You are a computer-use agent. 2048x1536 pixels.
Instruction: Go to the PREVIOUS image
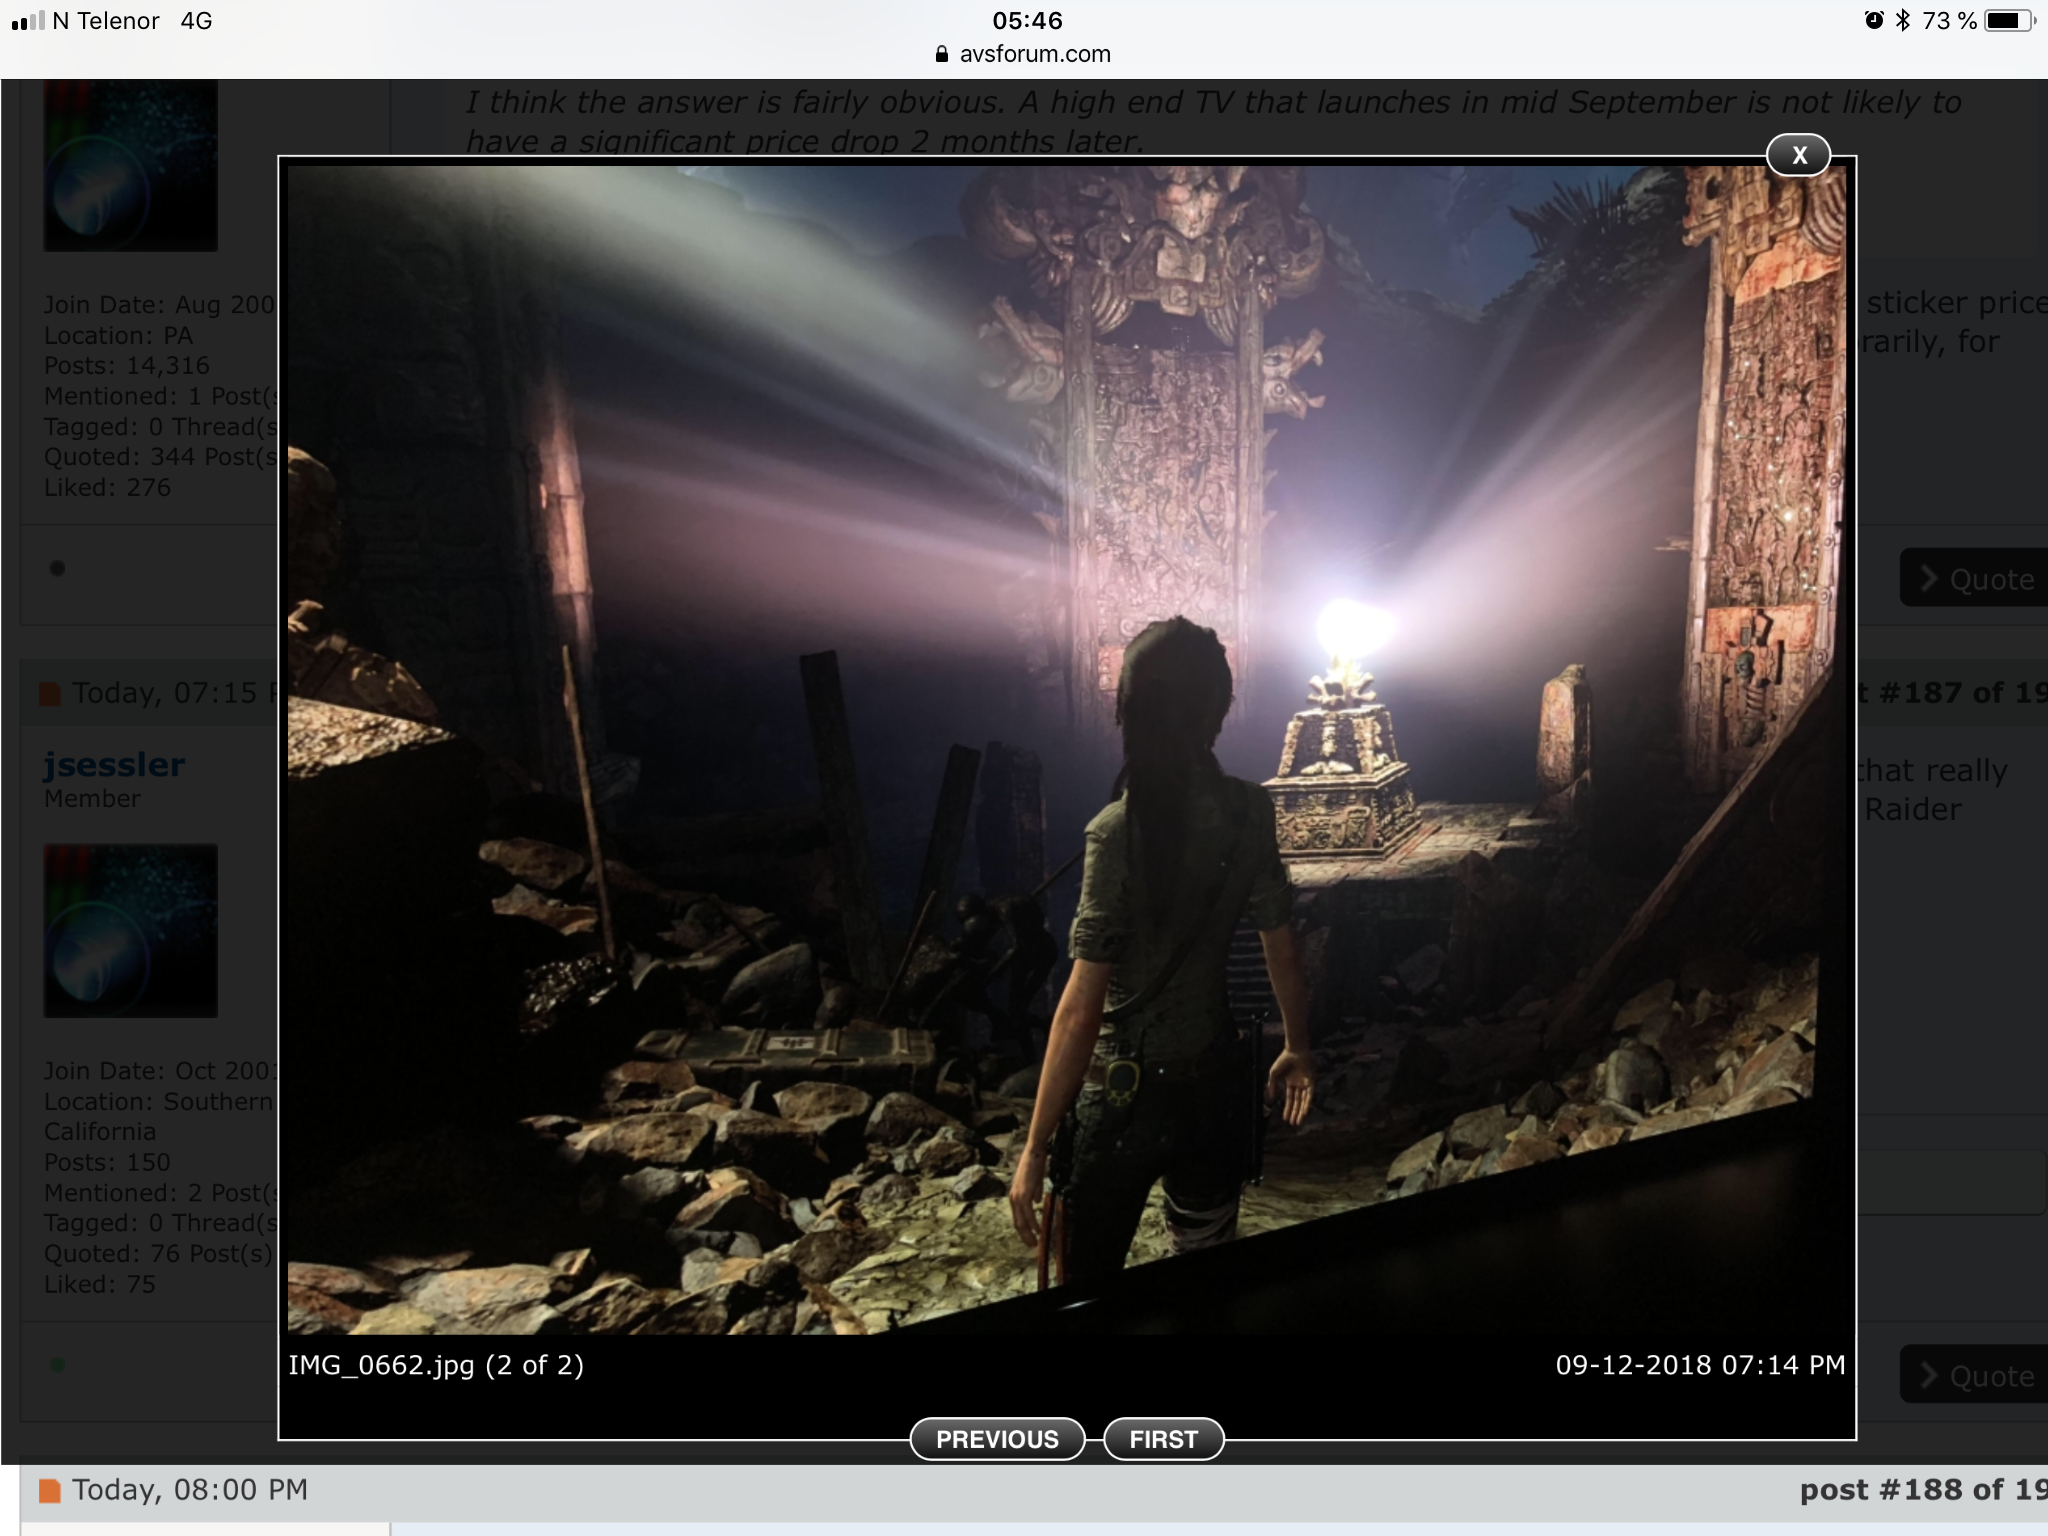click(x=997, y=1439)
